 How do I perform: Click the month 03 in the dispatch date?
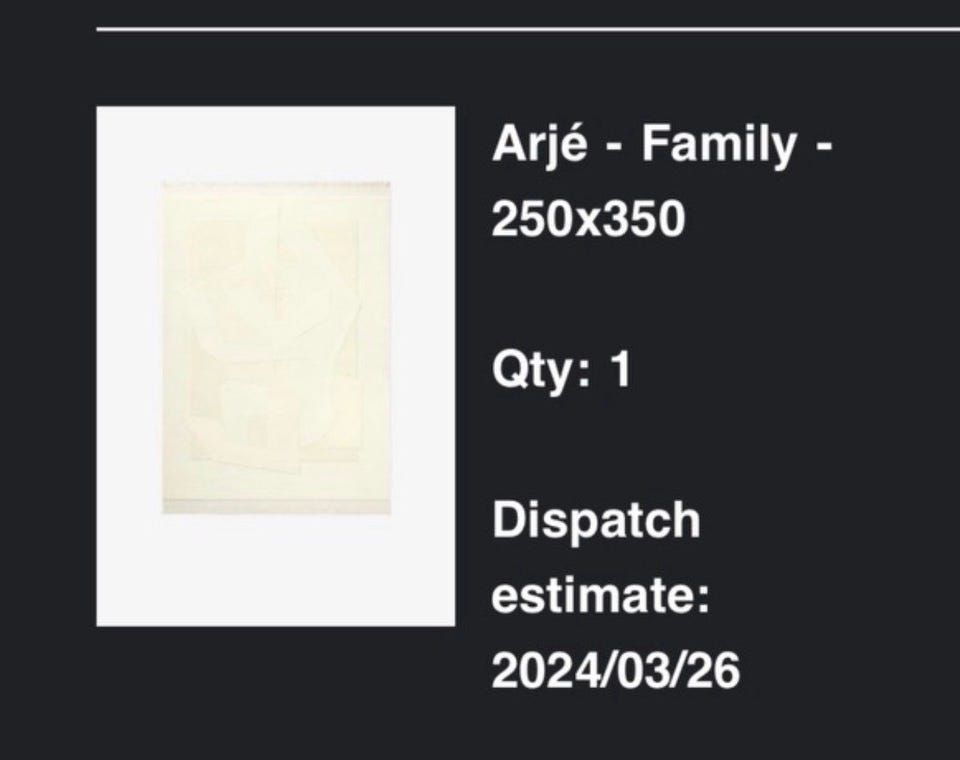640,671
